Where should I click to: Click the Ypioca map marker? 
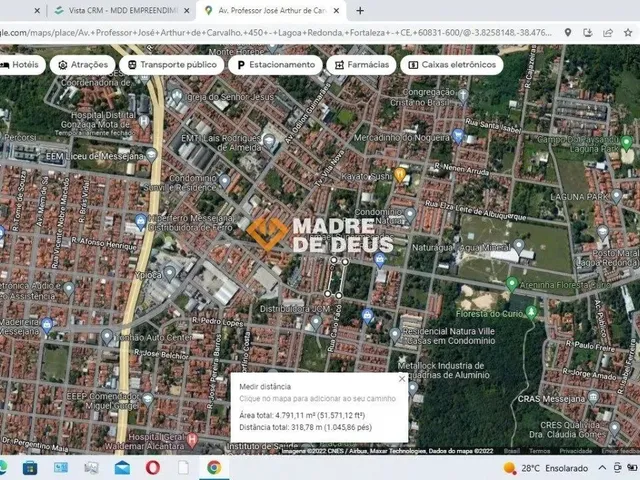[169, 273]
